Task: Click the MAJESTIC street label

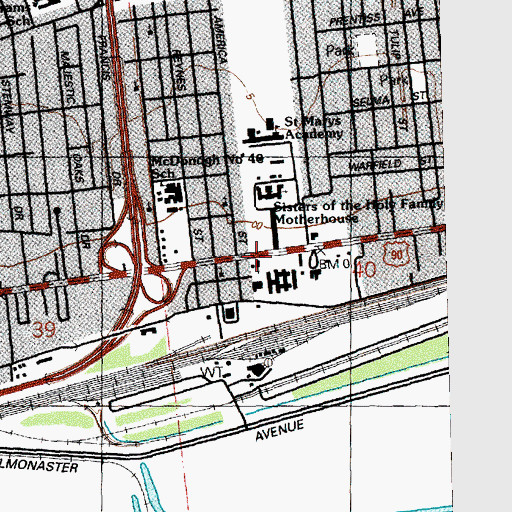Action: tap(68, 77)
